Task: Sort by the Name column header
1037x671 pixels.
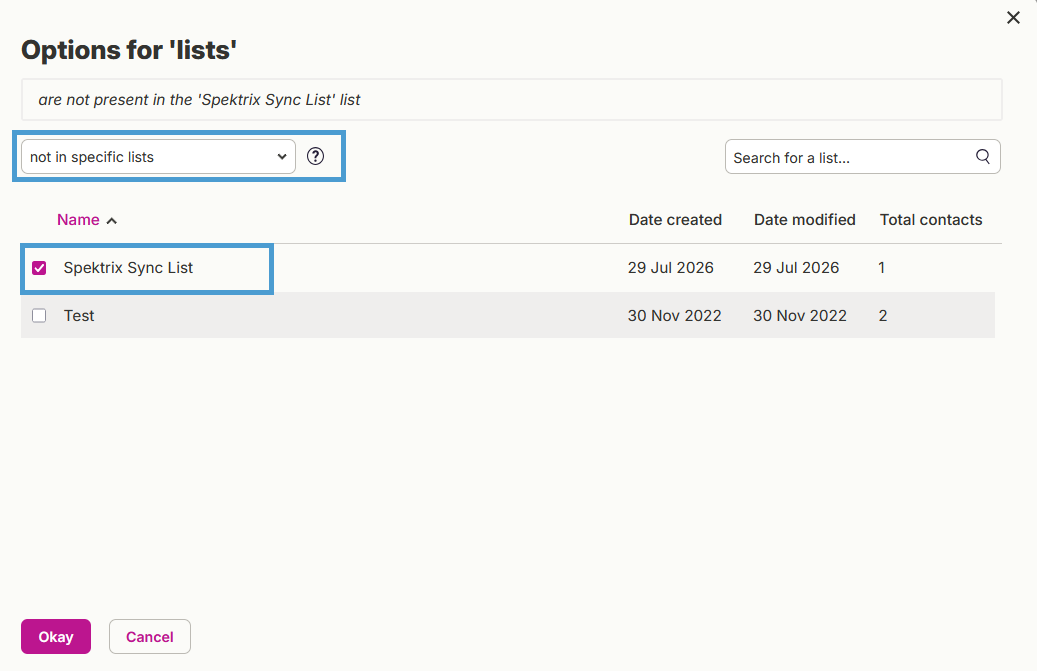Action: [78, 219]
